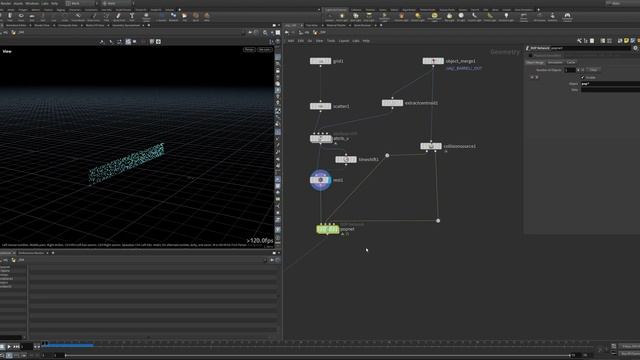Open the Add menu in network editor

point(291,41)
